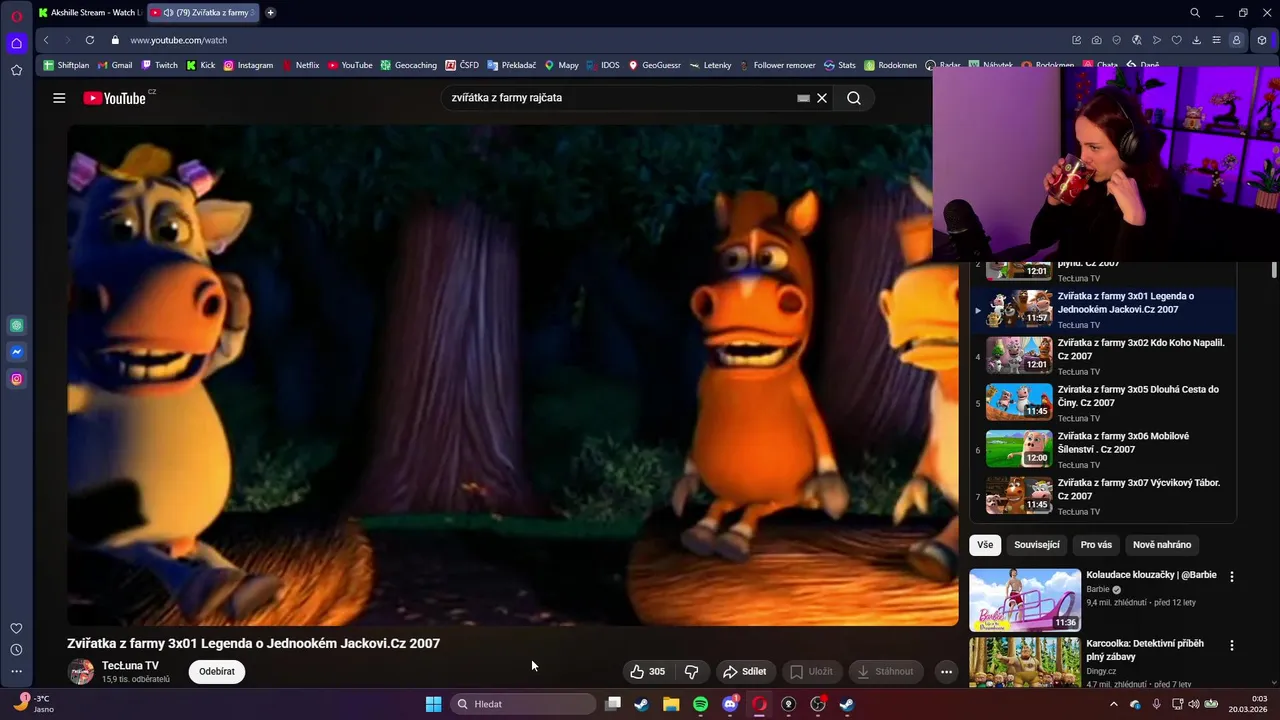
Task: Search tabs with the title bar magnifier
Action: (x=1194, y=13)
